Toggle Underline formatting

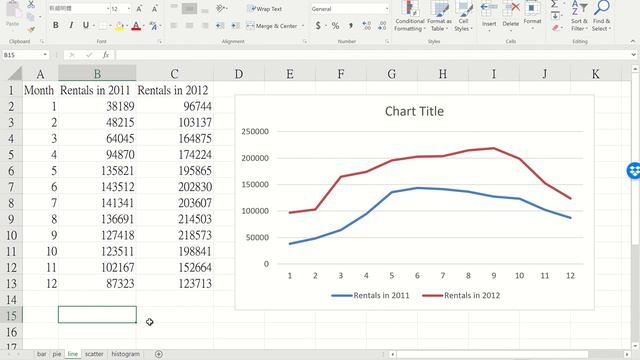tap(86, 25)
